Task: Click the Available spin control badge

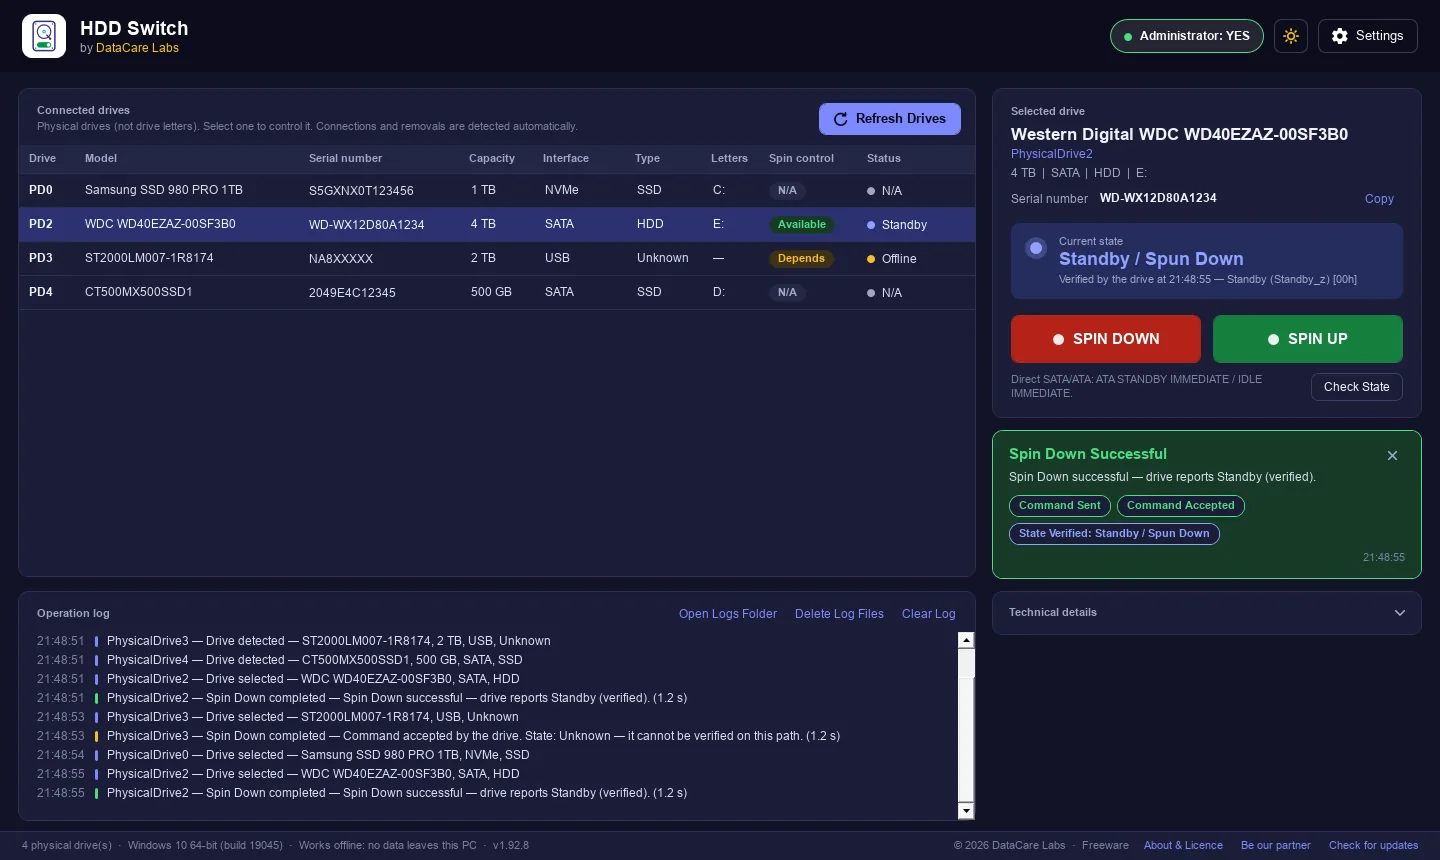Action: (802, 225)
